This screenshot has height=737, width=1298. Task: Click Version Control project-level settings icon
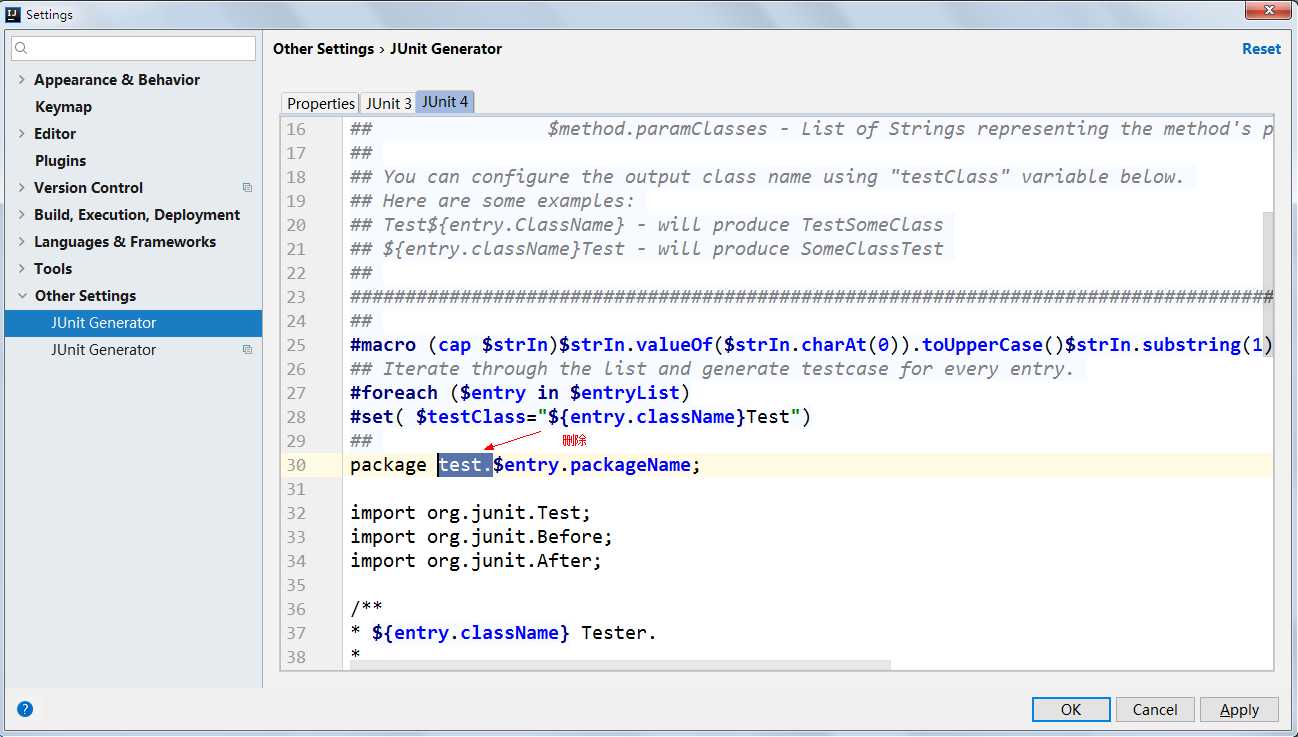pos(247,188)
